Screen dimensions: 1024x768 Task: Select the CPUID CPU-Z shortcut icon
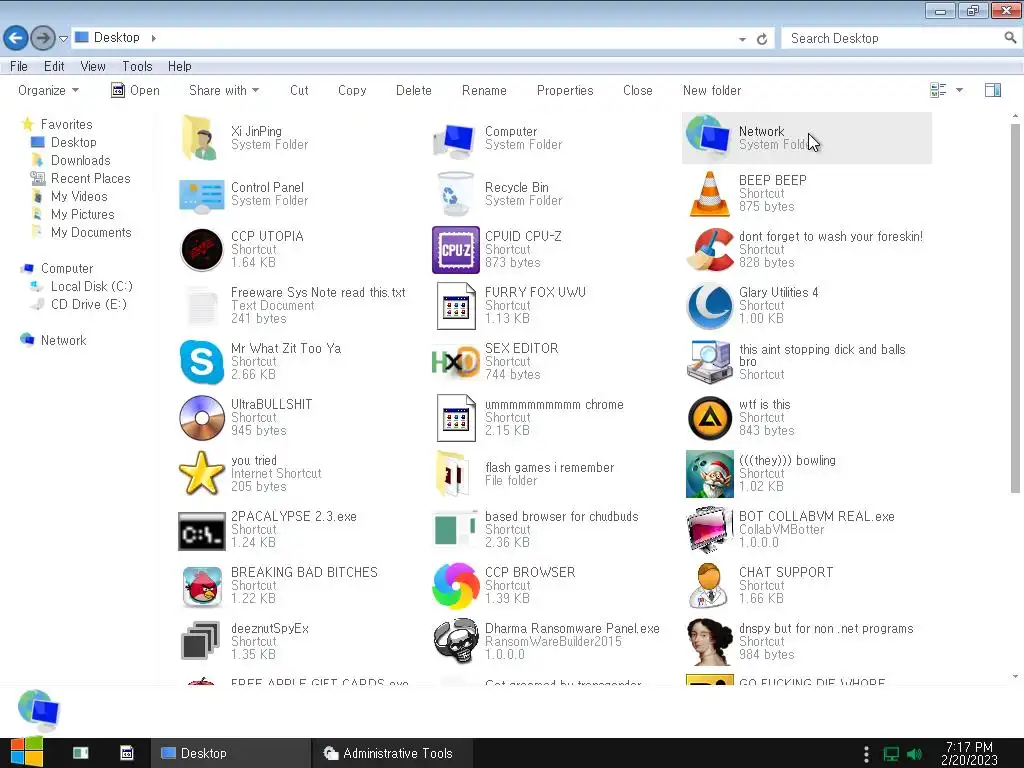tap(455, 249)
